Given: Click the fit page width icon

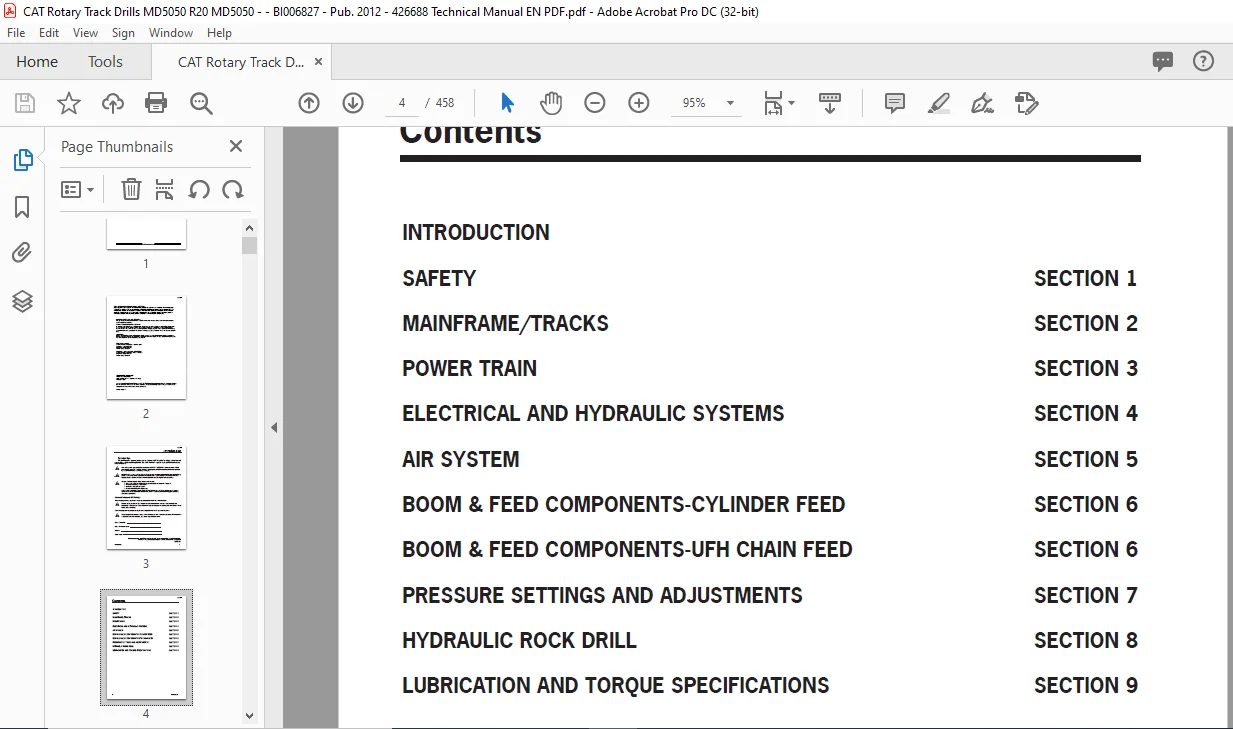Looking at the screenshot, I should 773,103.
